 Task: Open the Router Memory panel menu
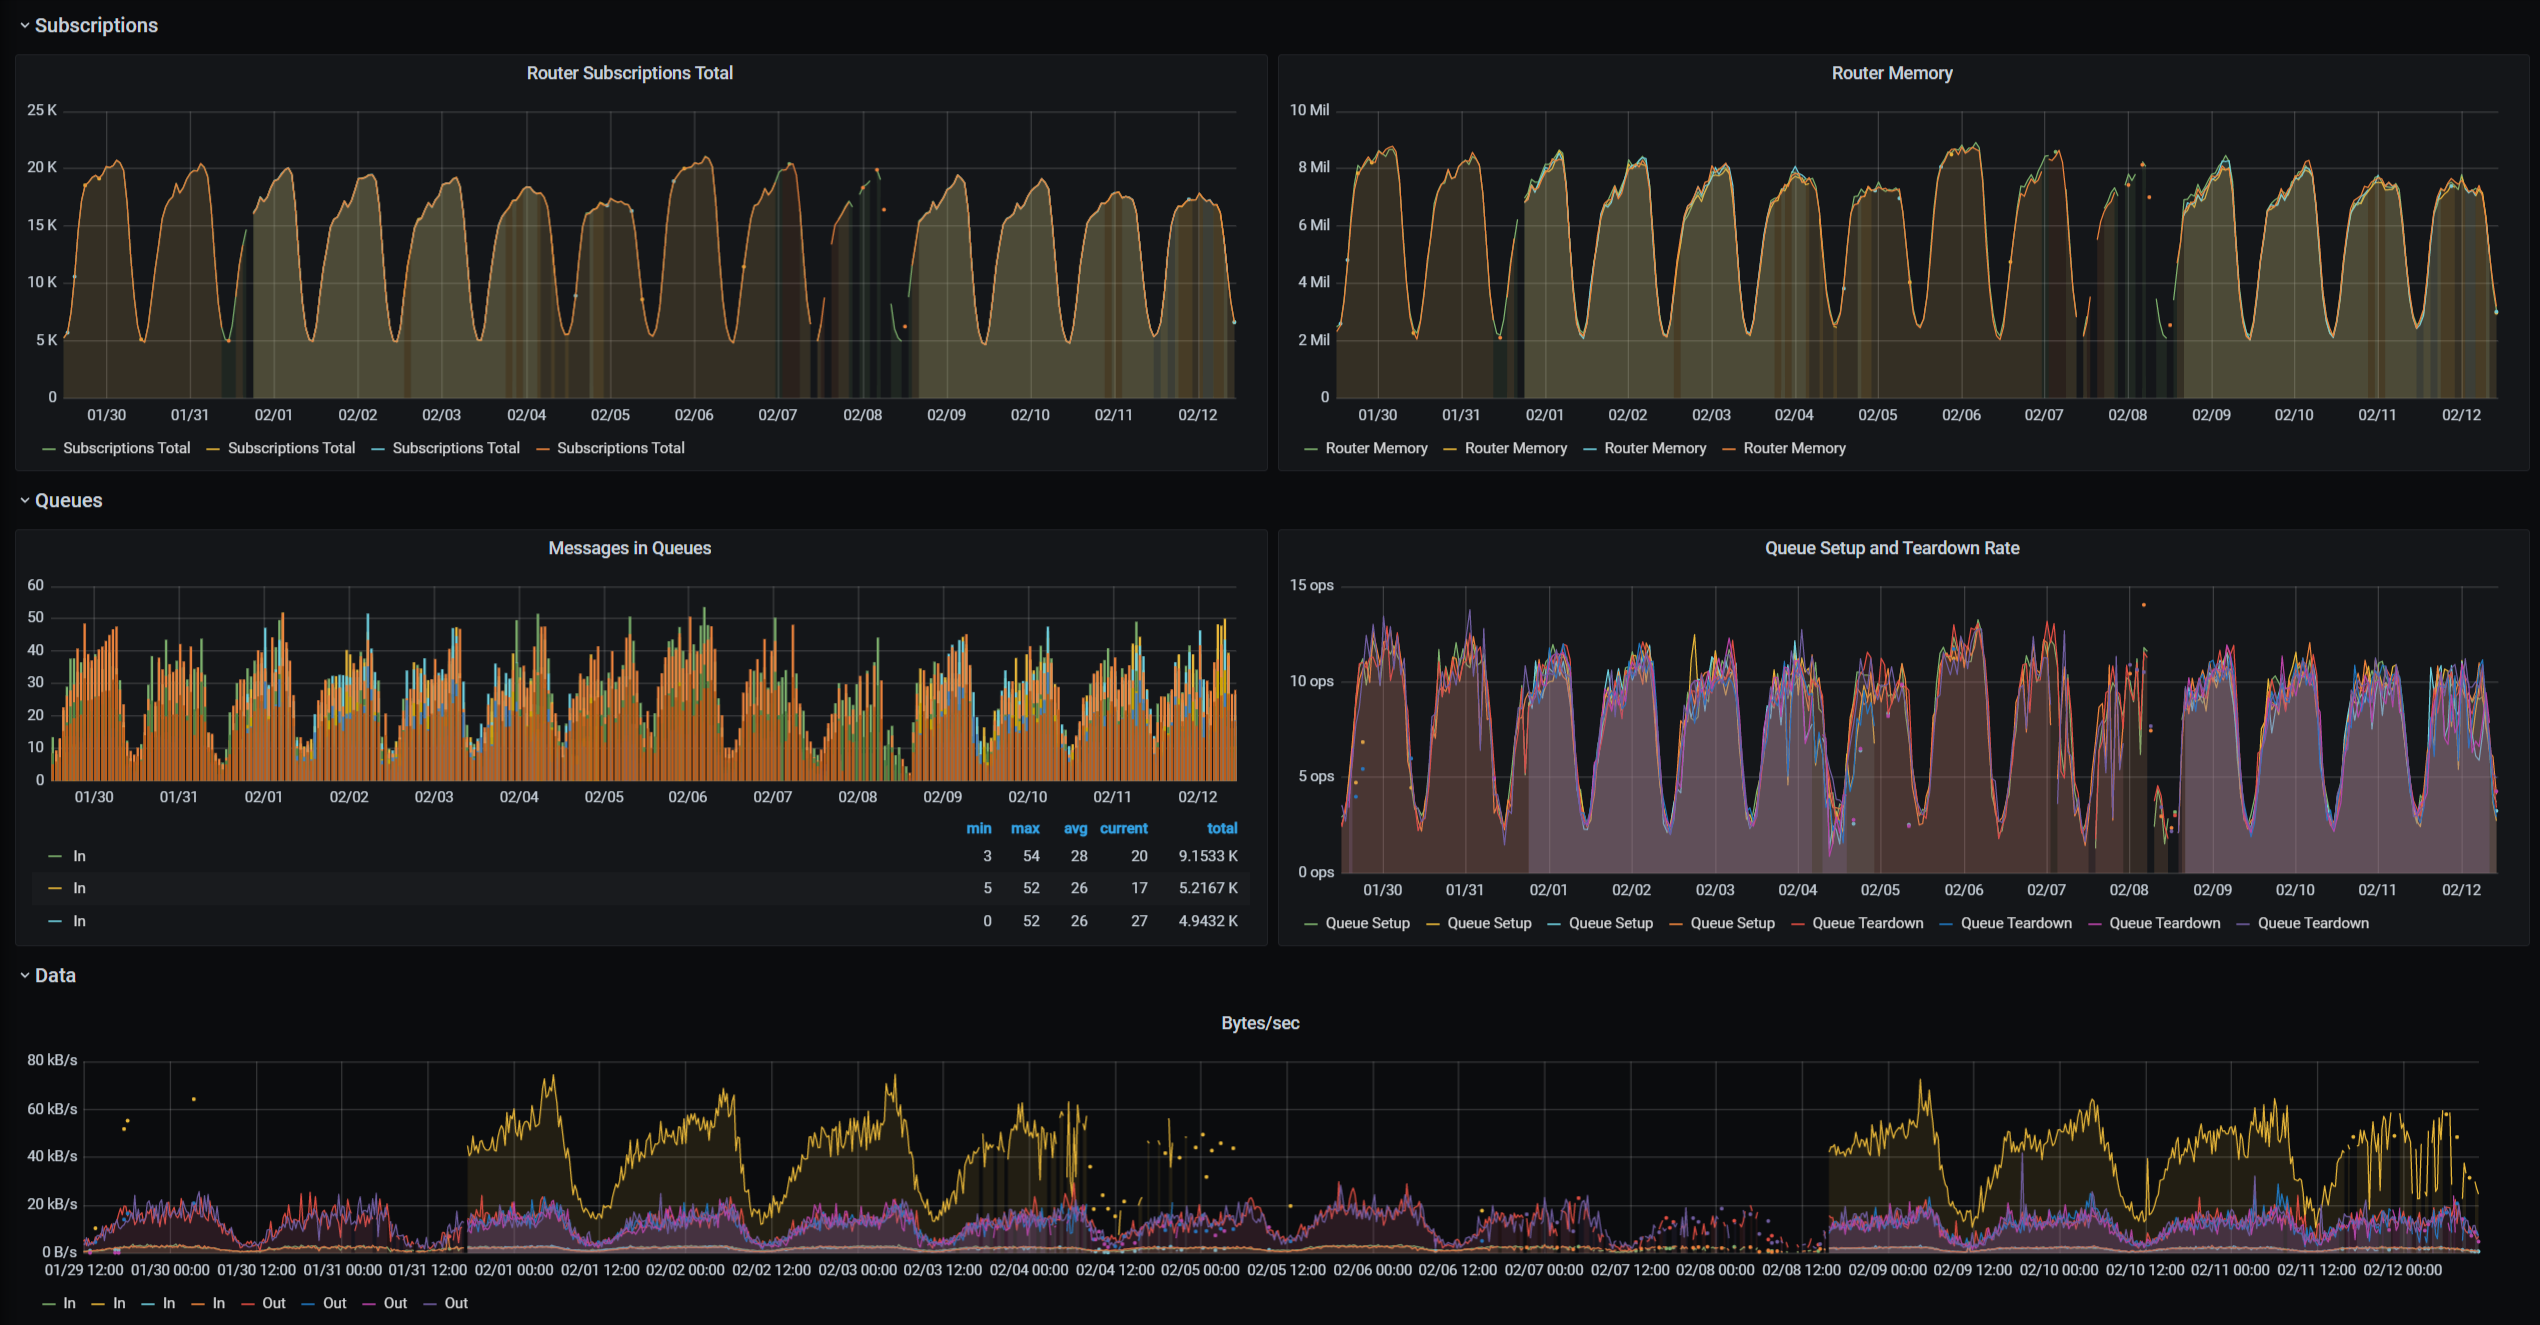[1892, 72]
